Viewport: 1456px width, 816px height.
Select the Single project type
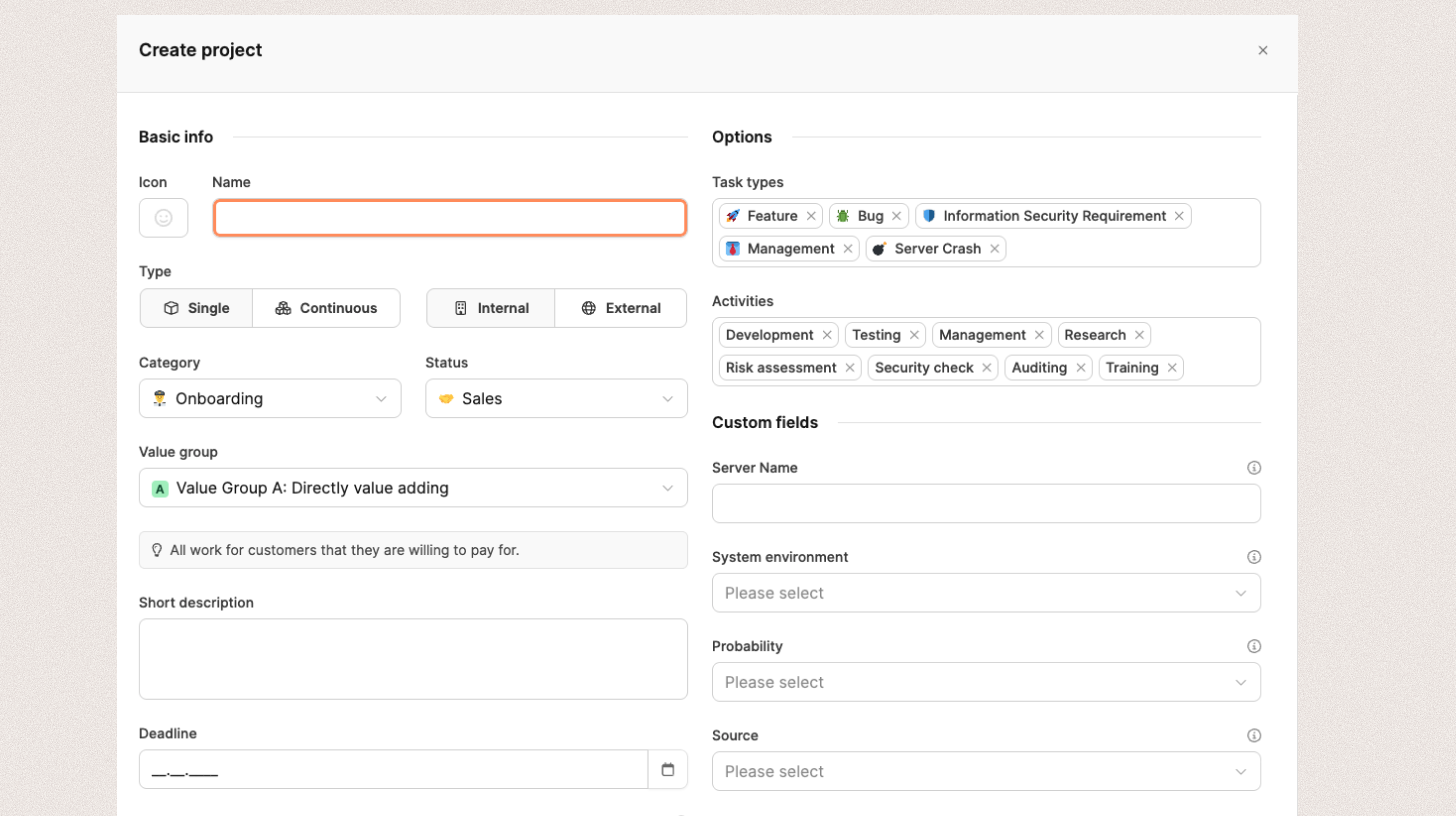pyautogui.click(x=196, y=308)
